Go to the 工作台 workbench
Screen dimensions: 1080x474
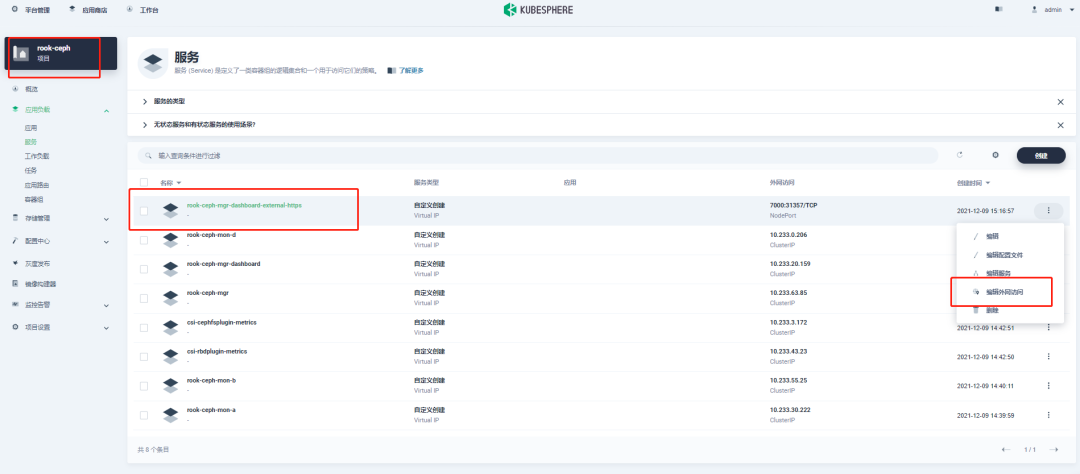coord(143,10)
